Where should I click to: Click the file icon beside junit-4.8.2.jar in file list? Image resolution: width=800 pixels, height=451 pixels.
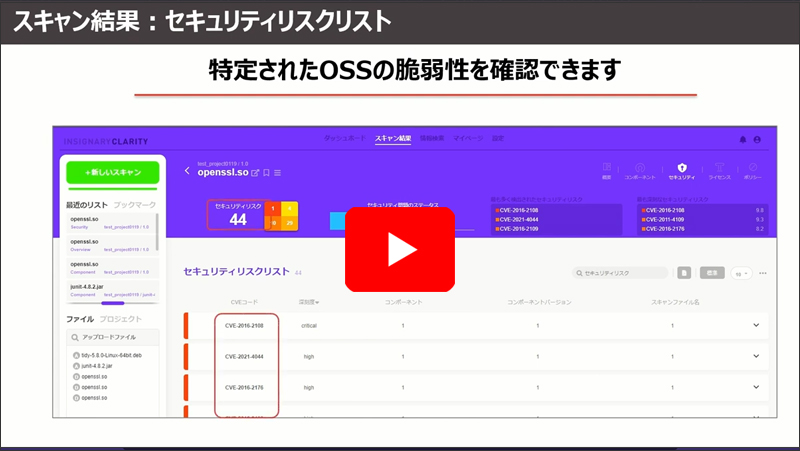pos(77,366)
